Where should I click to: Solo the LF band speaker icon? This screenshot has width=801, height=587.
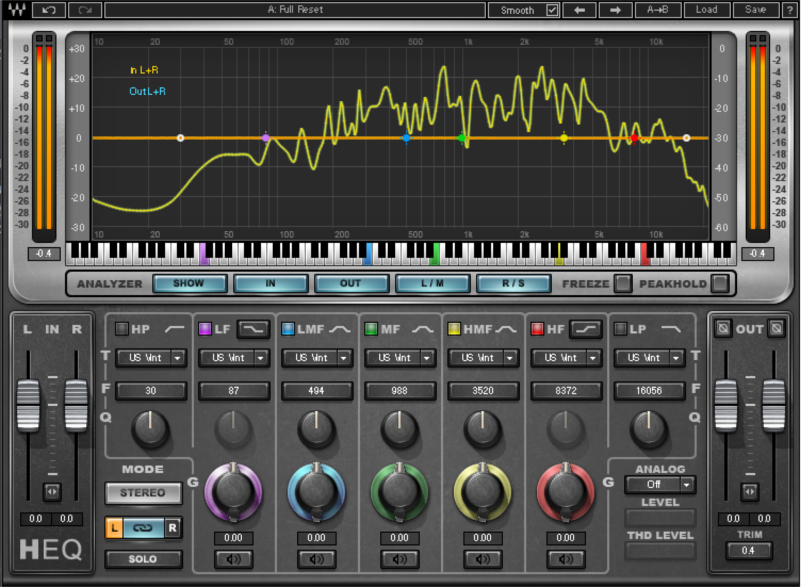click(x=233, y=559)
